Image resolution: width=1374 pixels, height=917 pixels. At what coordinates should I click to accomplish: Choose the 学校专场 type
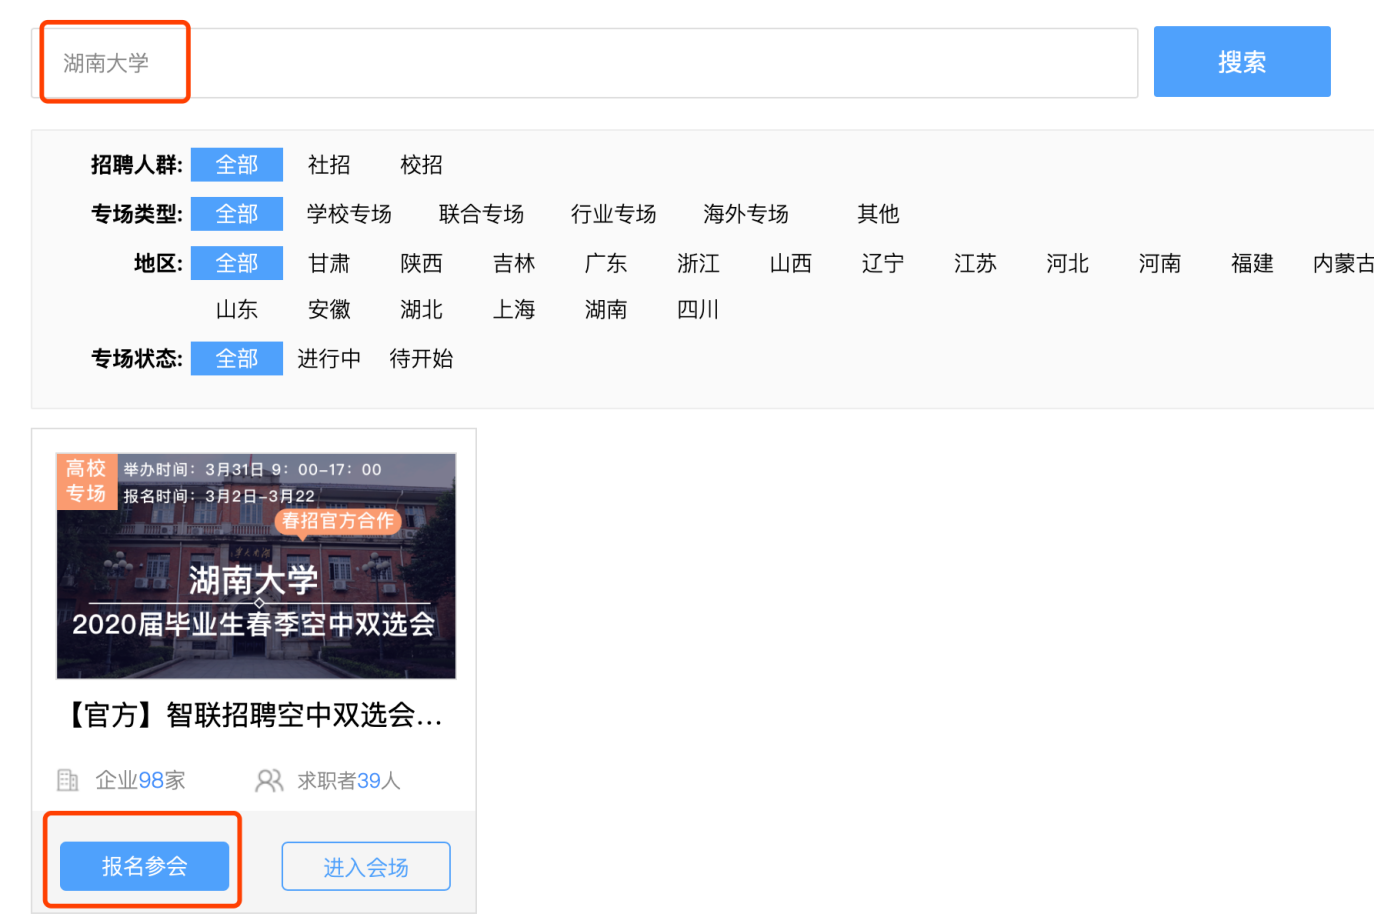[349, 214]
